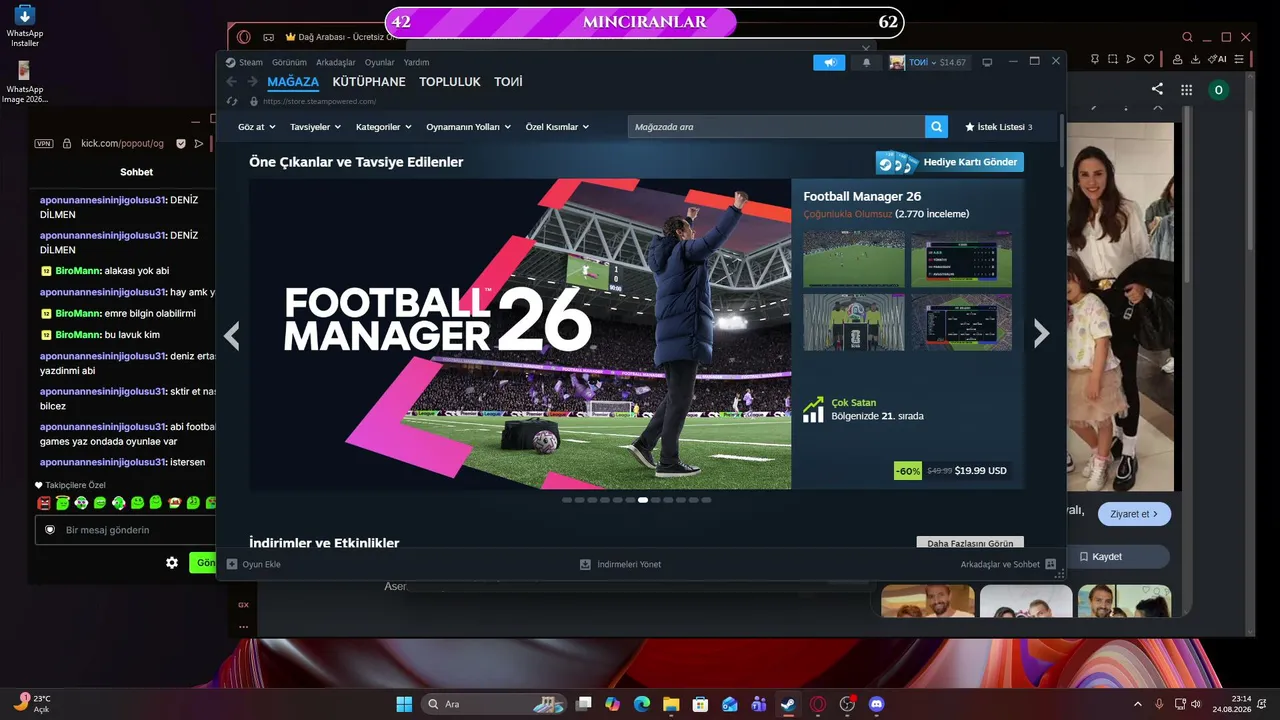Open the Oyunlar menu
Image resolution: width=1280 pixels, height=720 pixels.
tap(380, 62)
